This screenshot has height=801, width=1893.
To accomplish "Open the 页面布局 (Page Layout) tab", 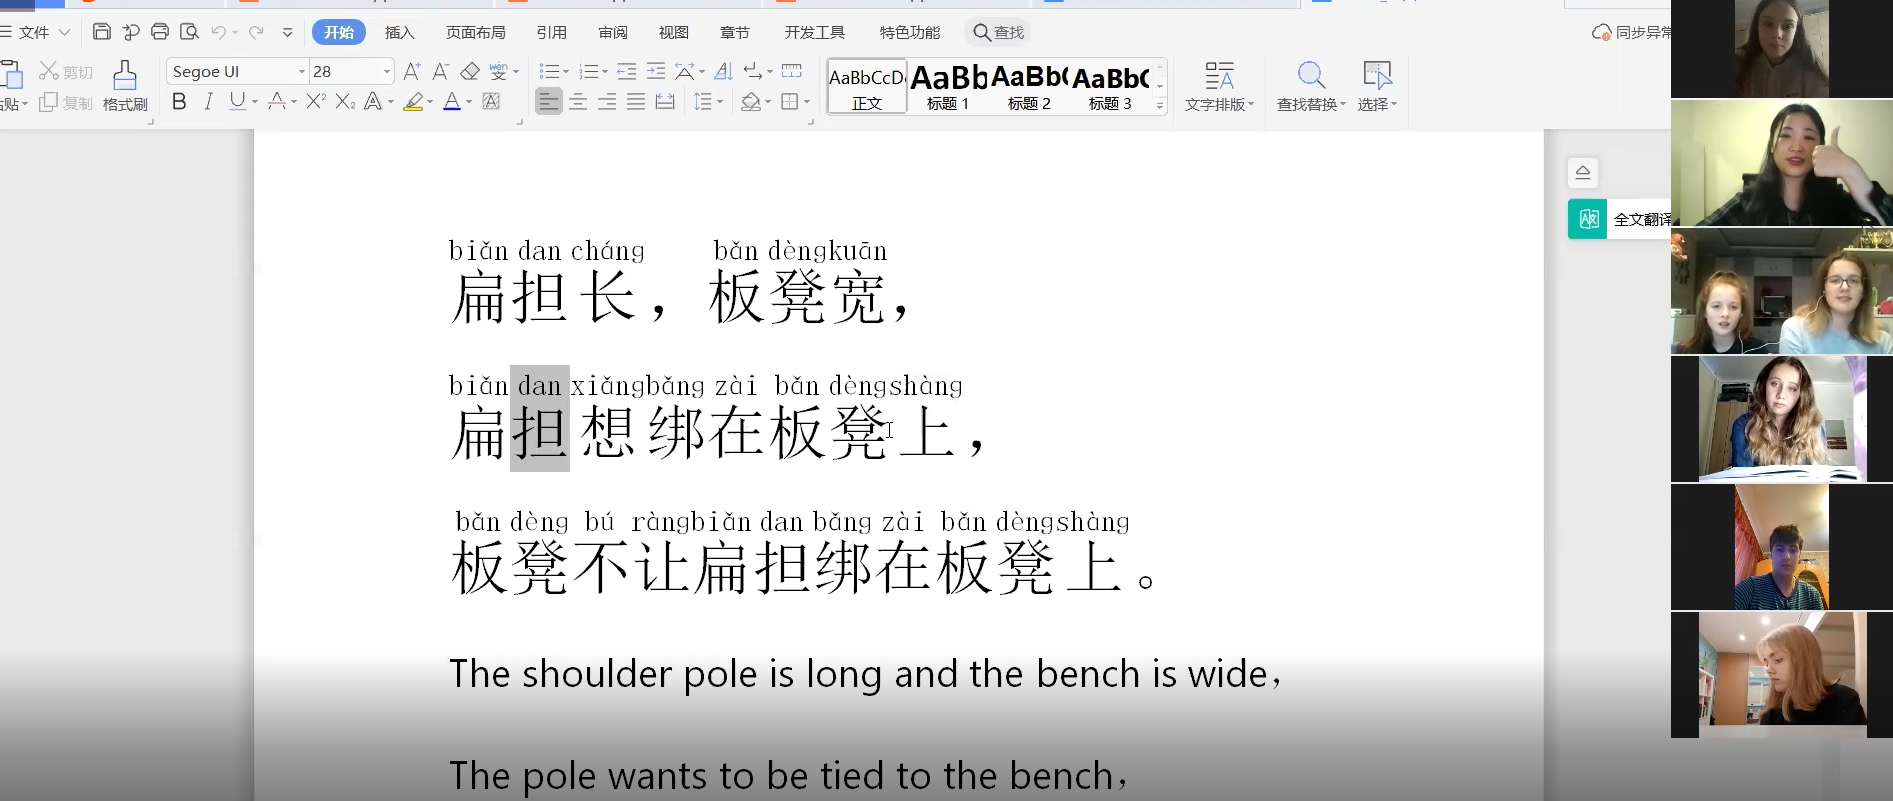I will (x=475, y=32).
